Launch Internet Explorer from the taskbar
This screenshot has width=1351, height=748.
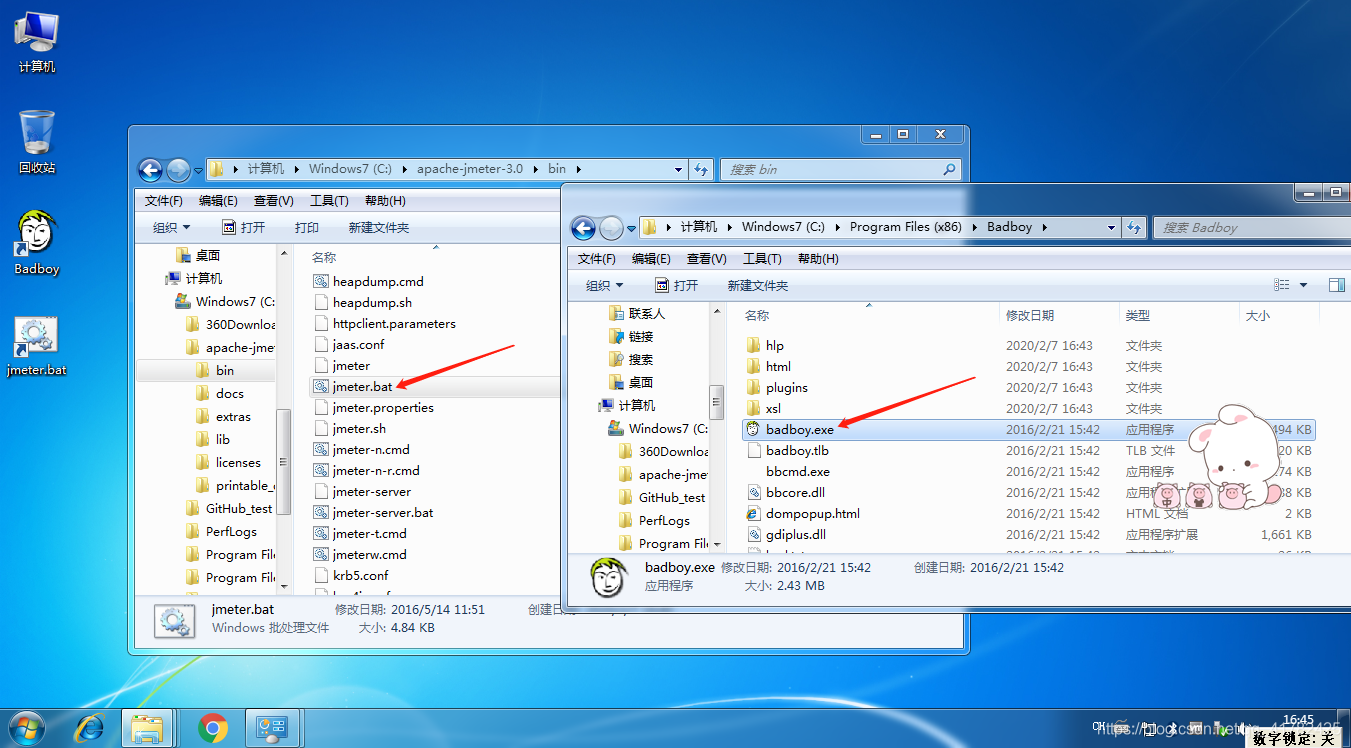(x=91, y=727)
